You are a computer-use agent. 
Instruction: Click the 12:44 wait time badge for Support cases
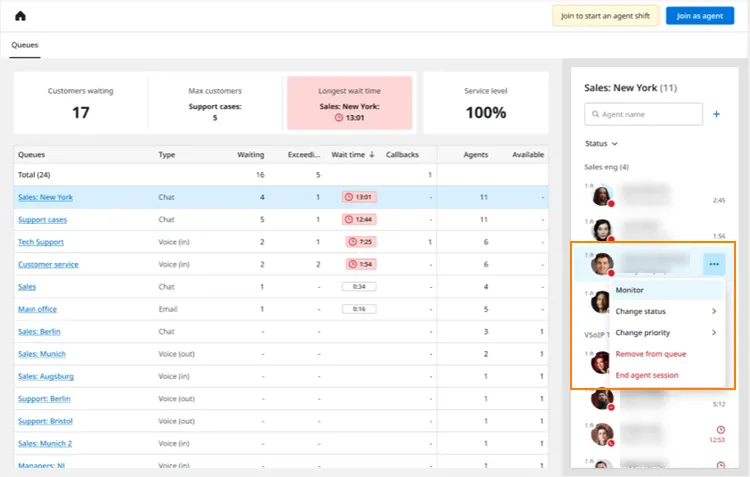[359, 220]
